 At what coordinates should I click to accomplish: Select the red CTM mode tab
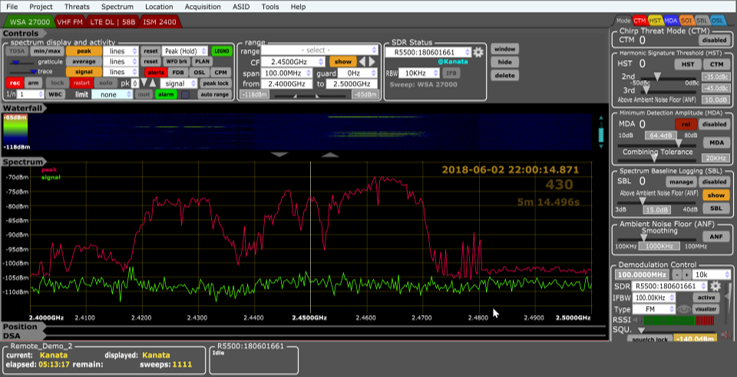639,21
